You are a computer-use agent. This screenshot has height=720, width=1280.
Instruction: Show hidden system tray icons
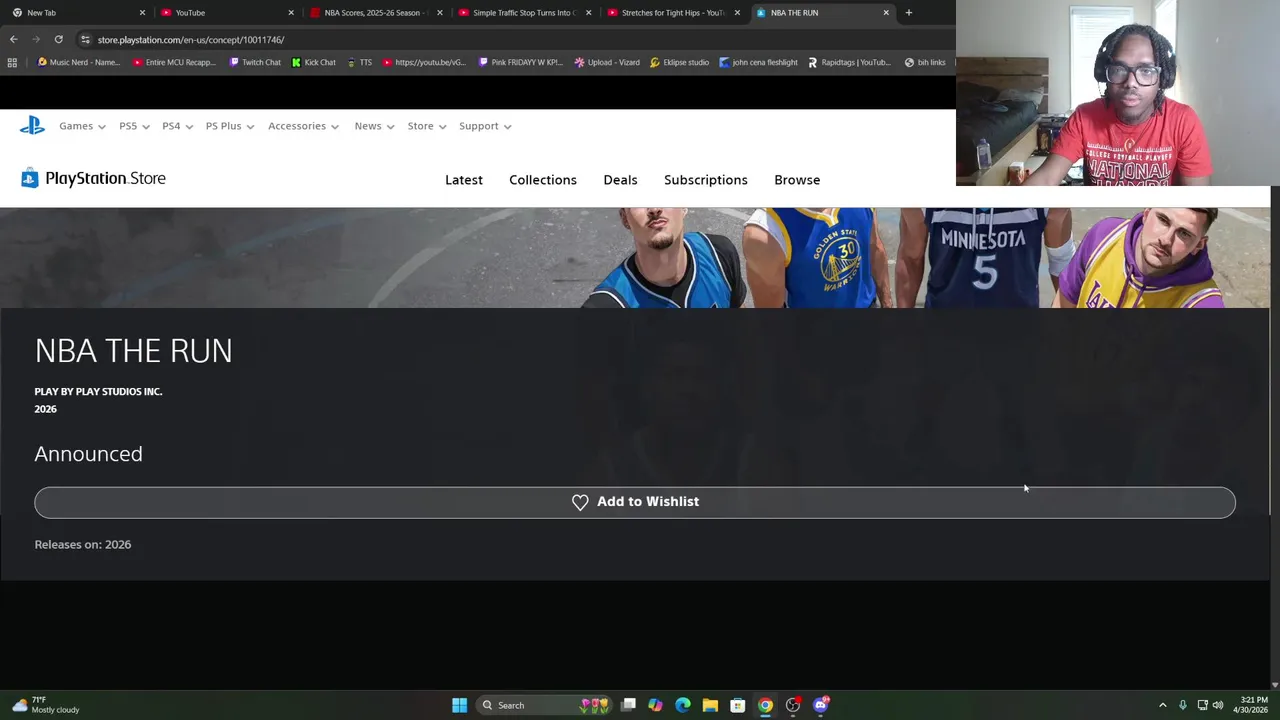(1162, 705)
